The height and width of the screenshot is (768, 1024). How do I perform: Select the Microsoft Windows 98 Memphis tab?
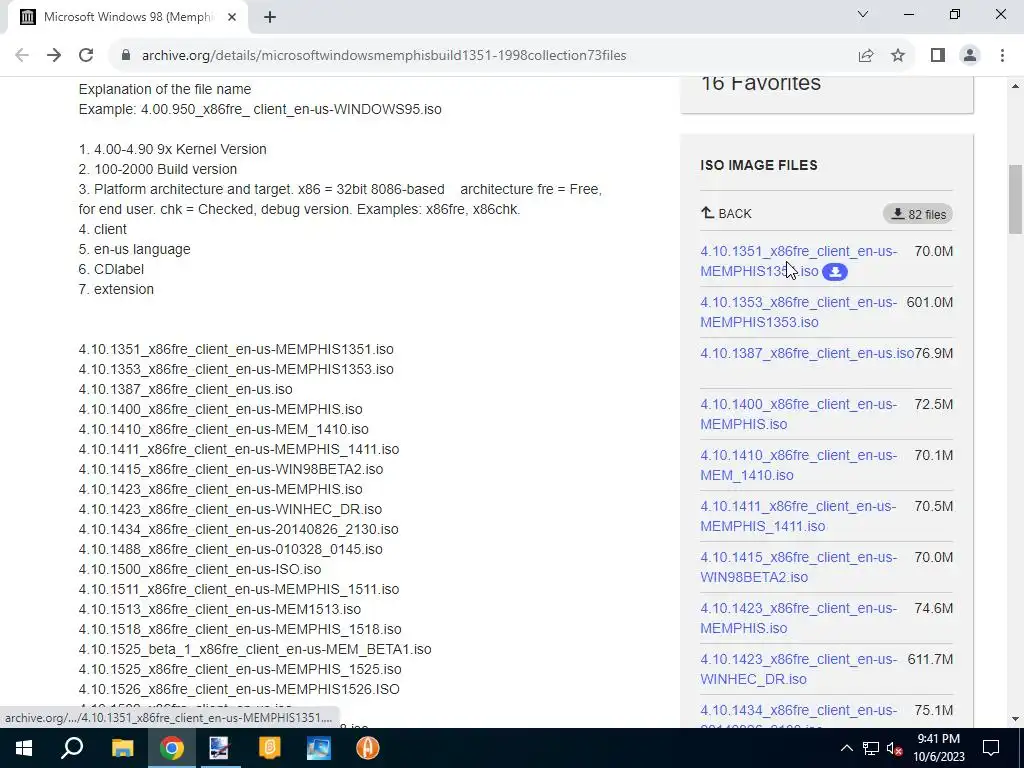click(x=128, y=18)
